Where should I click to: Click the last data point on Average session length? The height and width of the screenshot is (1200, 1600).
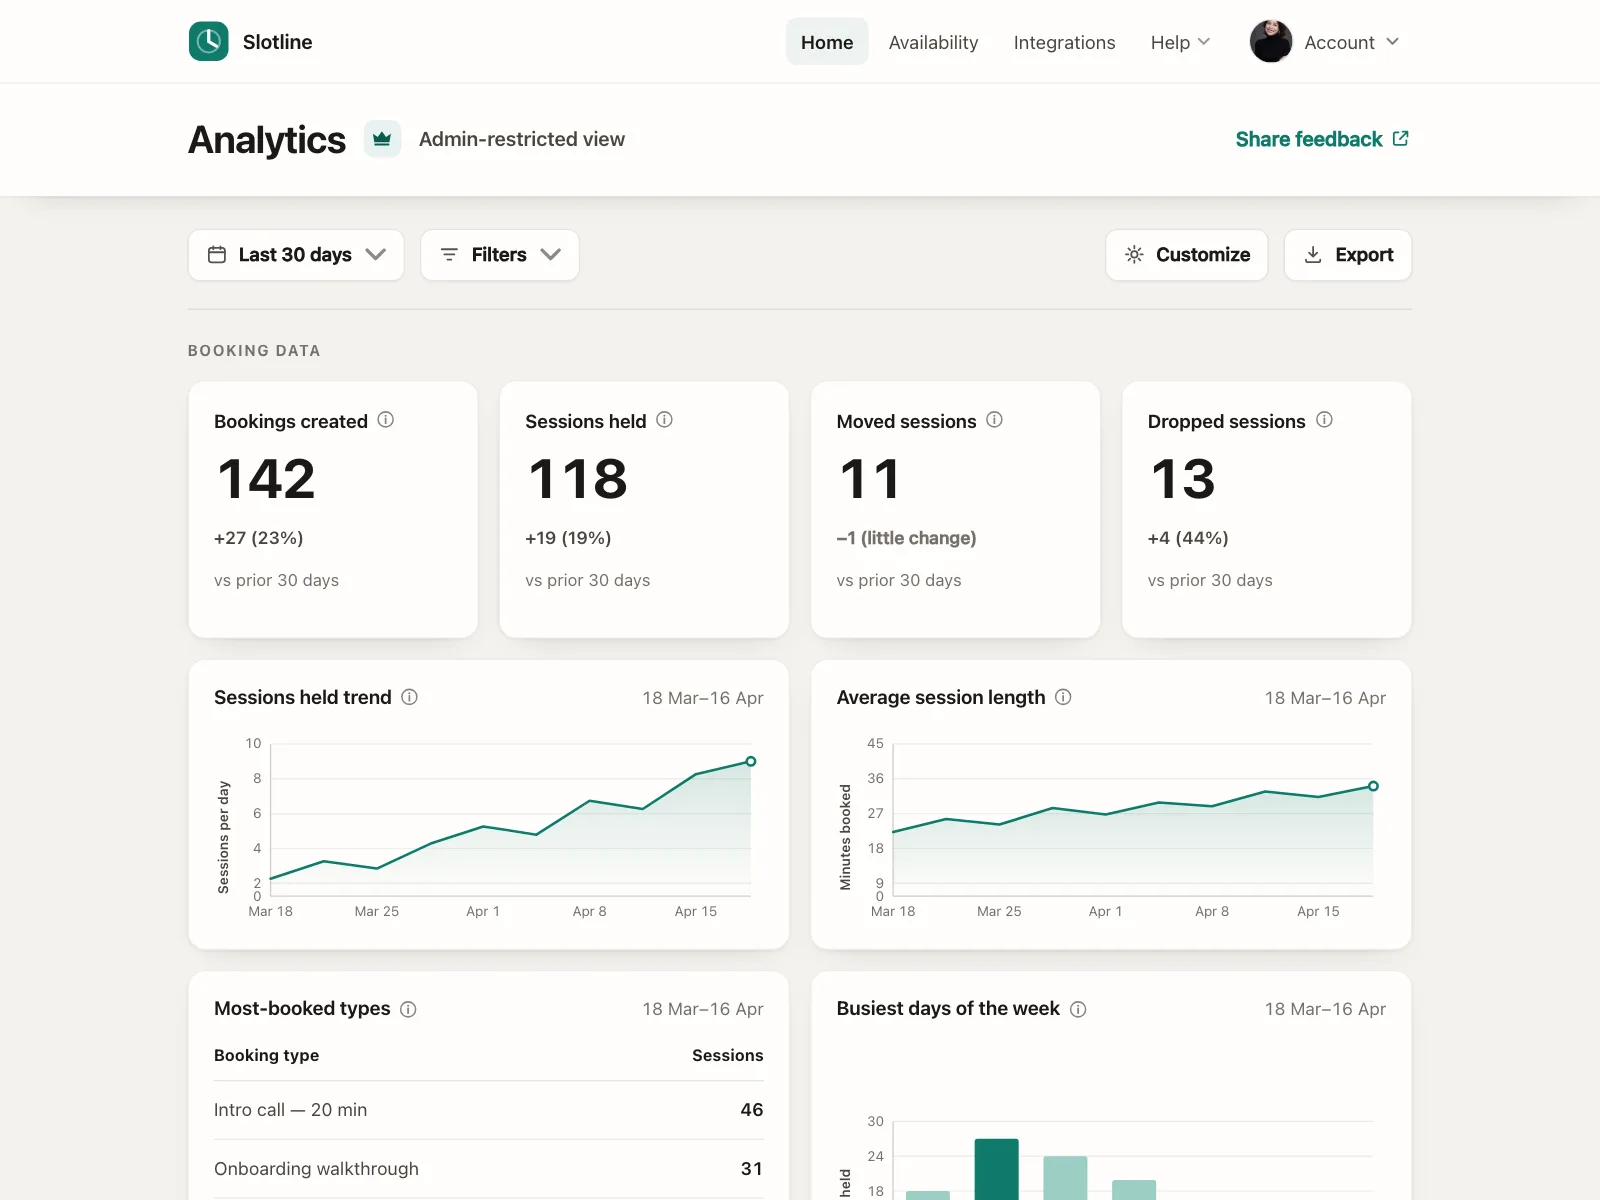click(x=1373, y=786)
